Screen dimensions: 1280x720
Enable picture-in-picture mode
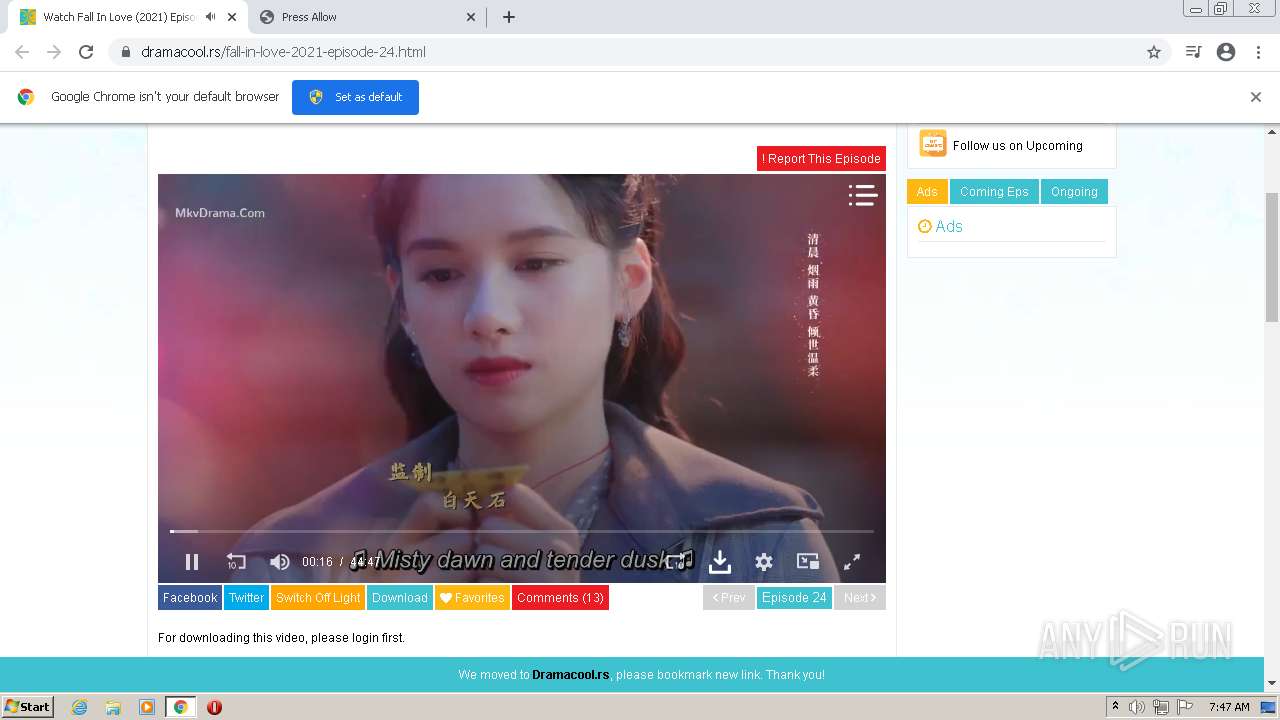[808, 562]
